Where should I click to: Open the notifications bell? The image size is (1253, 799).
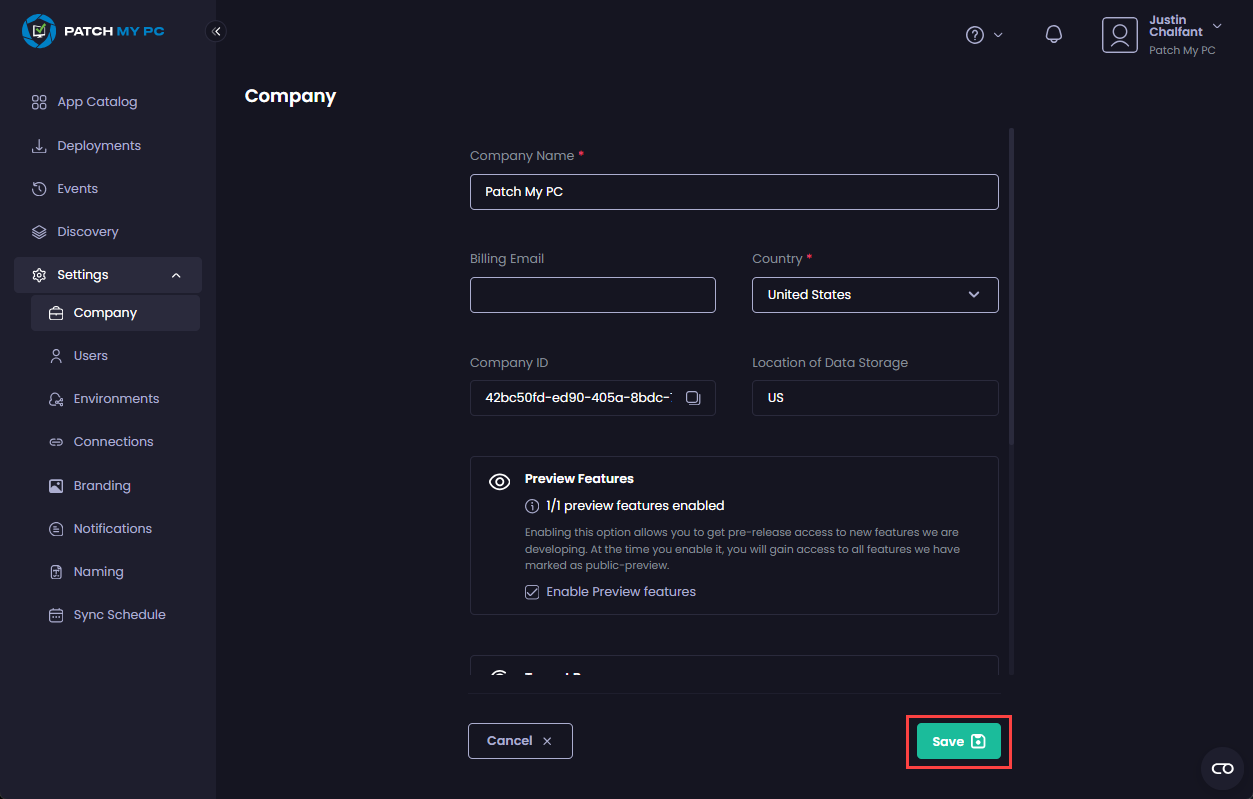(1053, 35)
